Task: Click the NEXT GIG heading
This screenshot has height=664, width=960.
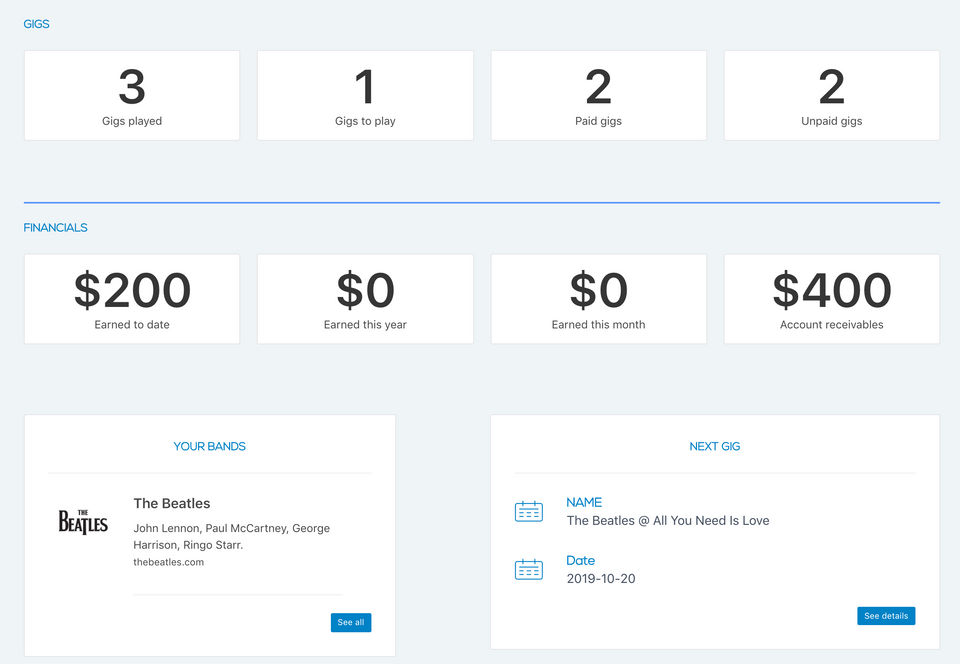Action: coord(714,446)
